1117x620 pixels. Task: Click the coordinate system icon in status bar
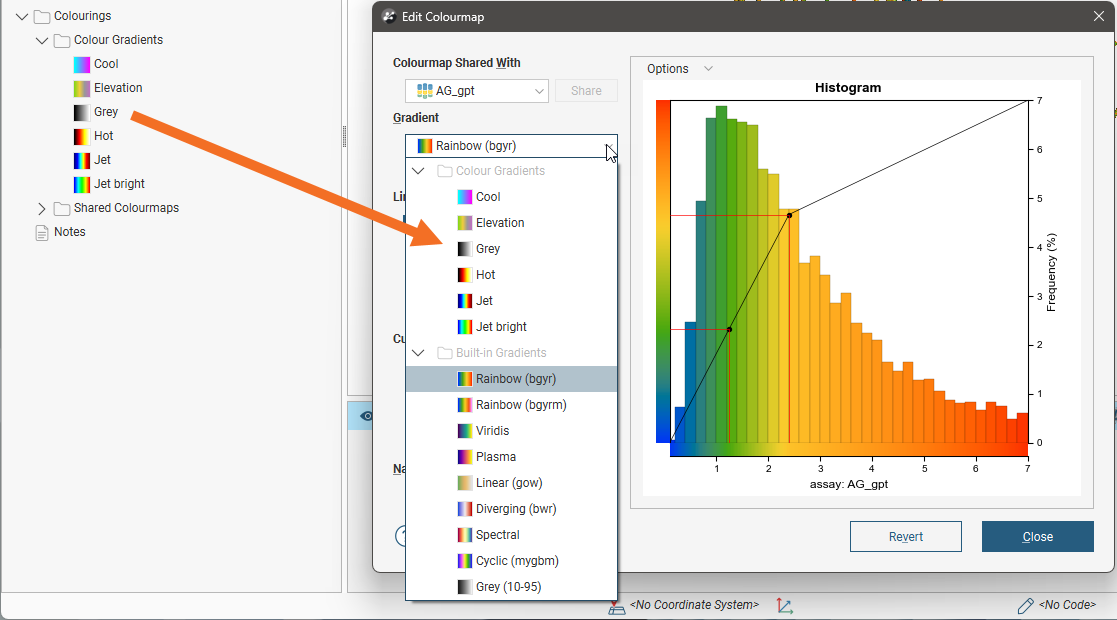[x=618, y=606]
